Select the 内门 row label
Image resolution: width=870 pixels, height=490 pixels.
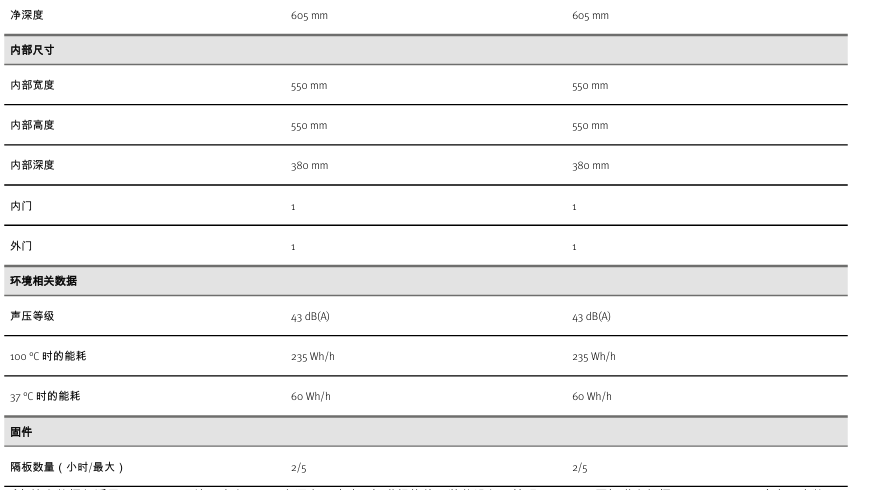pyautogui.click(x=21, y=206)
